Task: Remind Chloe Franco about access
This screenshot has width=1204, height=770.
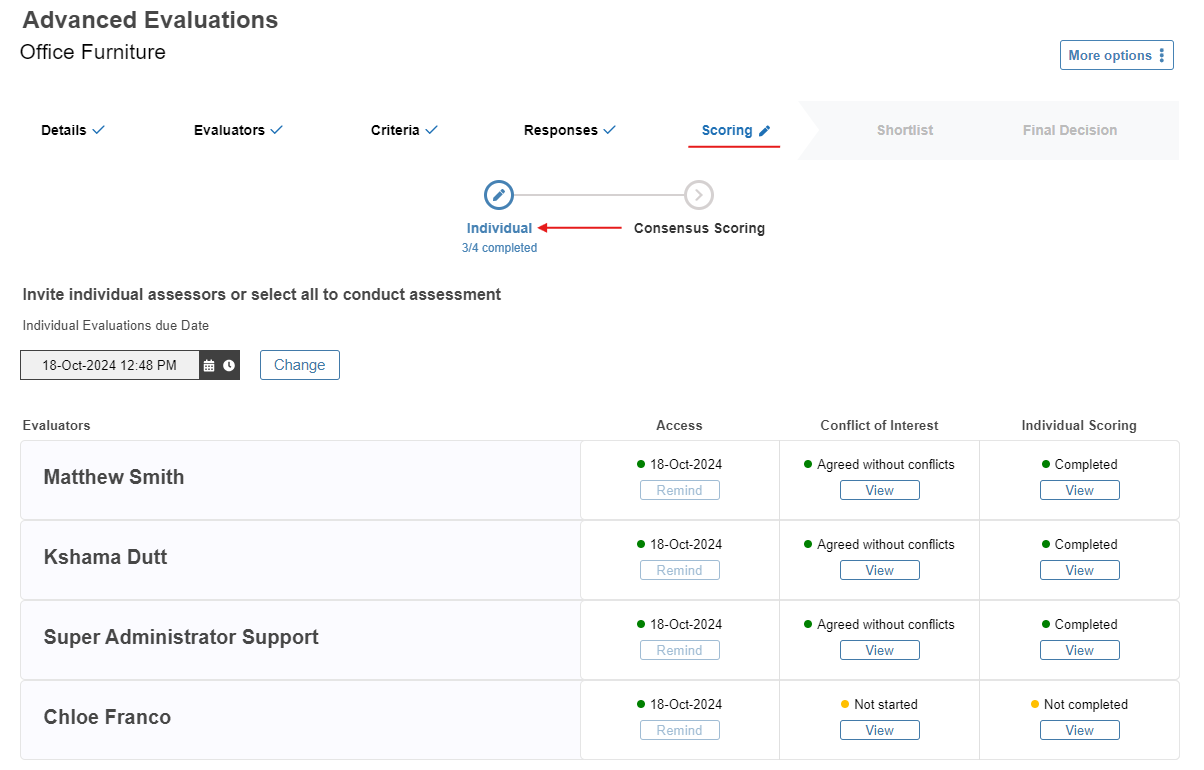Action: (x=680, y=730)
